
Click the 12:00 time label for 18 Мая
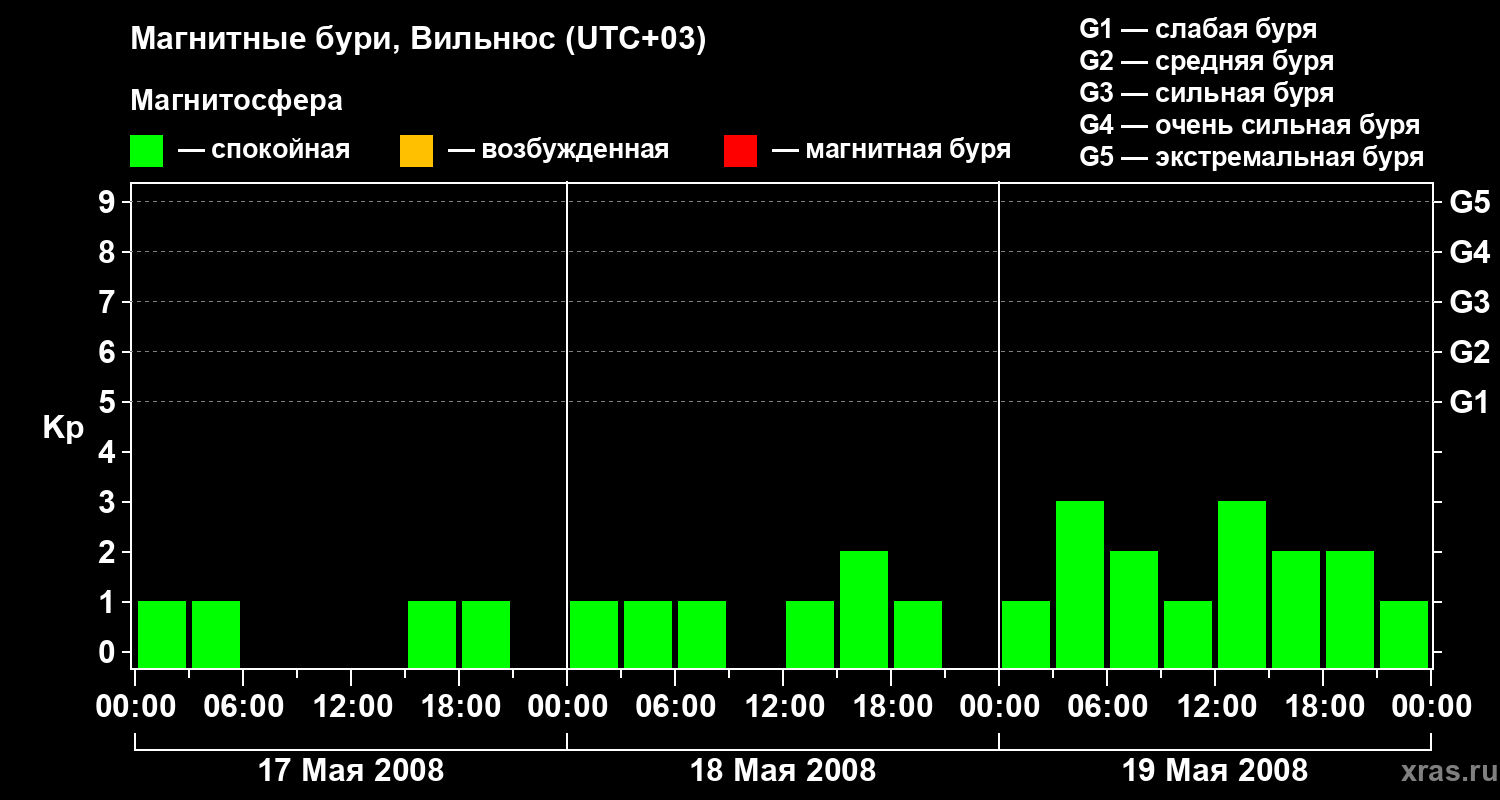click(x=783, y=707)
